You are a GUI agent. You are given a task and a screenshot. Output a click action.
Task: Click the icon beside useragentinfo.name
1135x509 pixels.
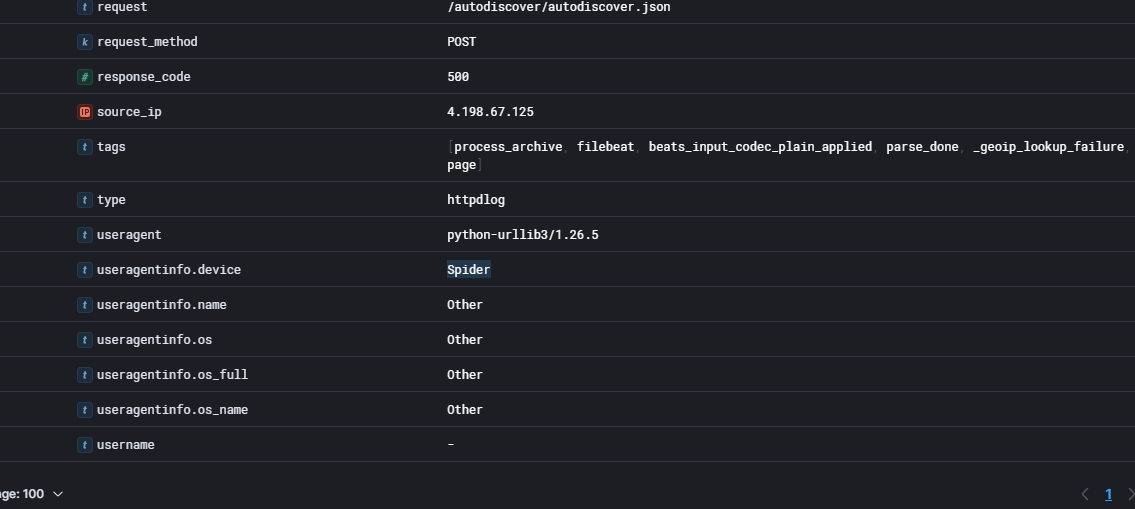pos(85,305)
